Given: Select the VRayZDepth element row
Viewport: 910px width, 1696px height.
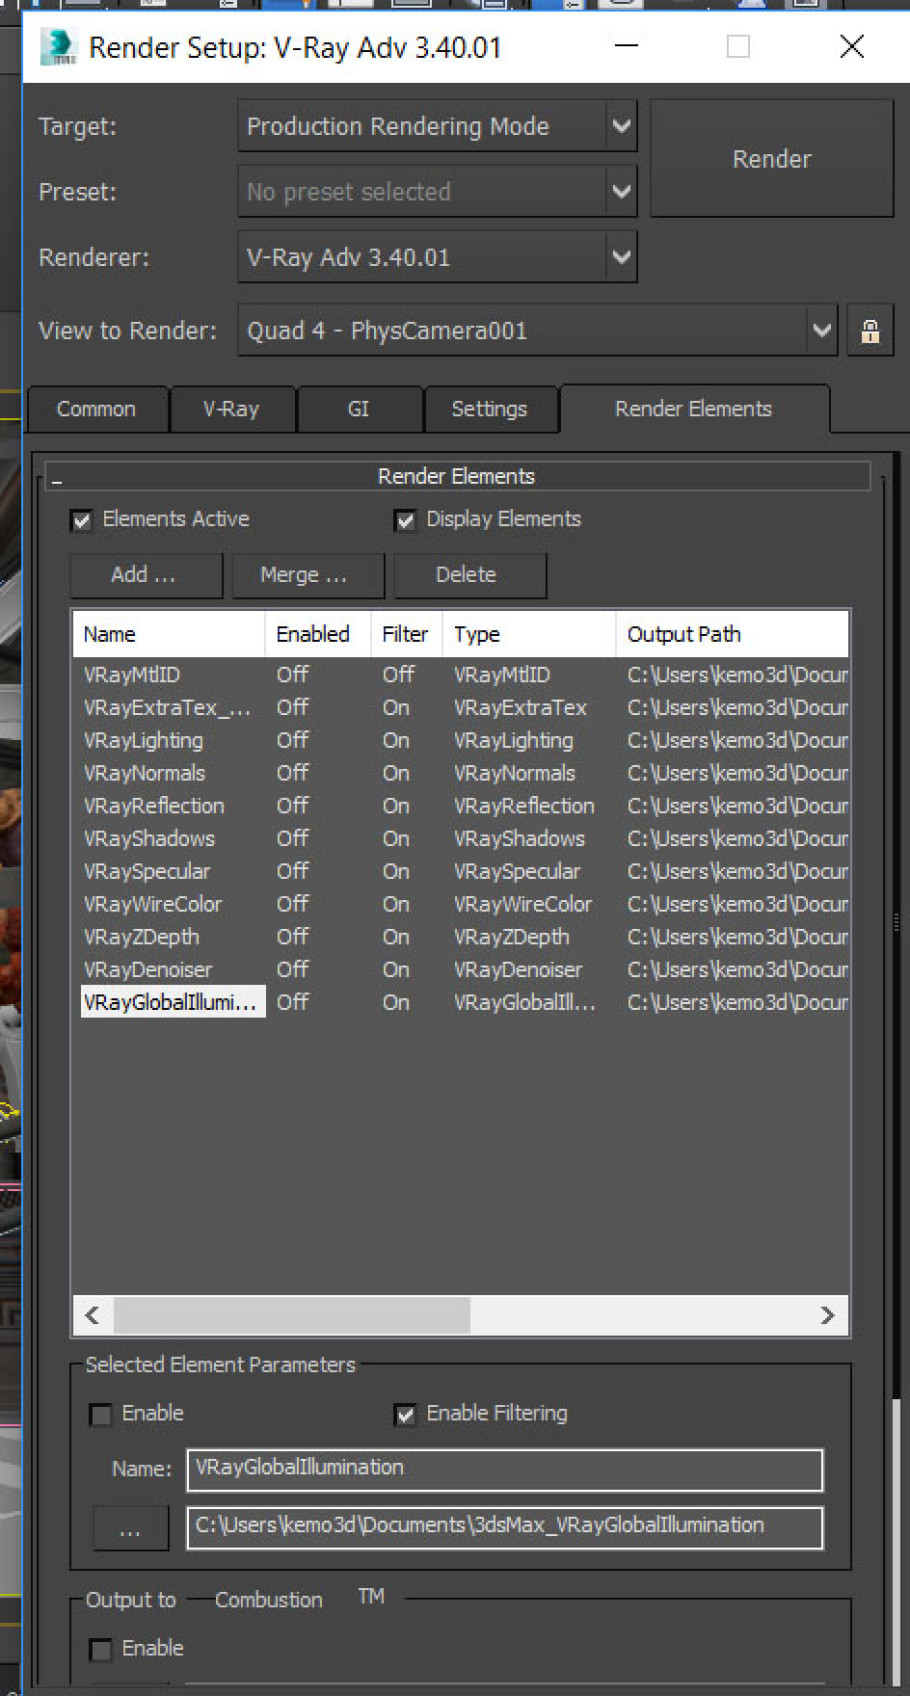Looking at the screenshot, I should [x=461, y=937].
